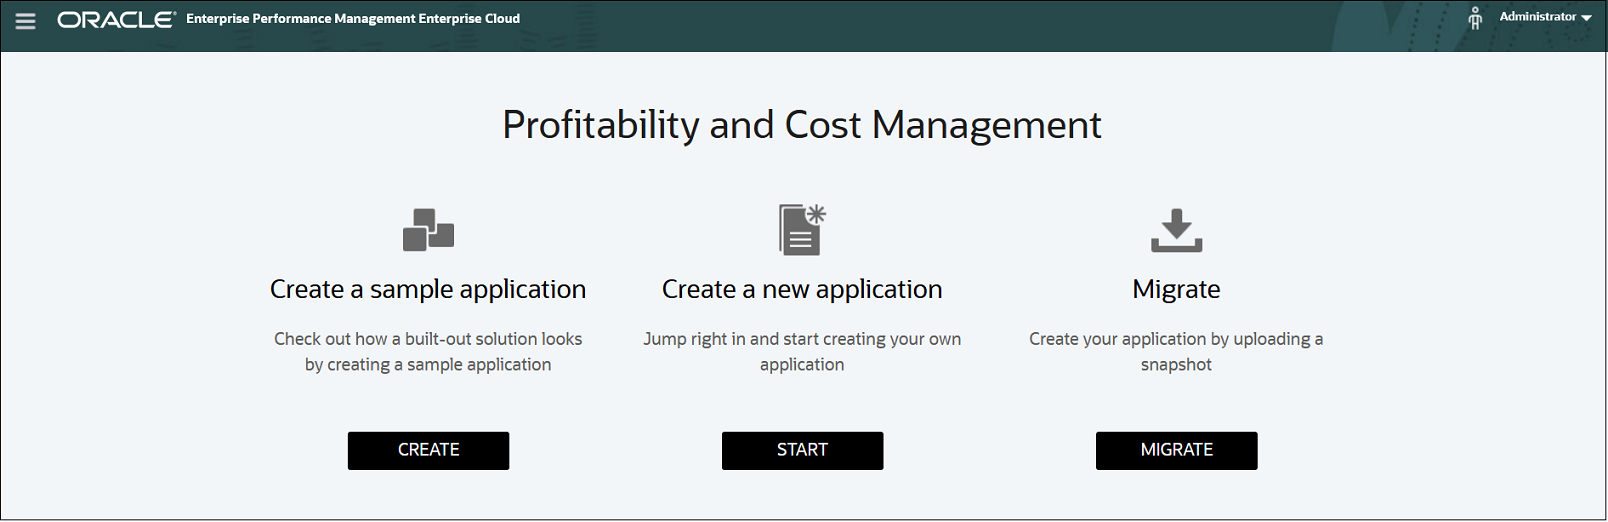Click the MIGRATE button
Image resolution: width=1608 pixels, height=522 pixels.
(x=1177, y=450)
